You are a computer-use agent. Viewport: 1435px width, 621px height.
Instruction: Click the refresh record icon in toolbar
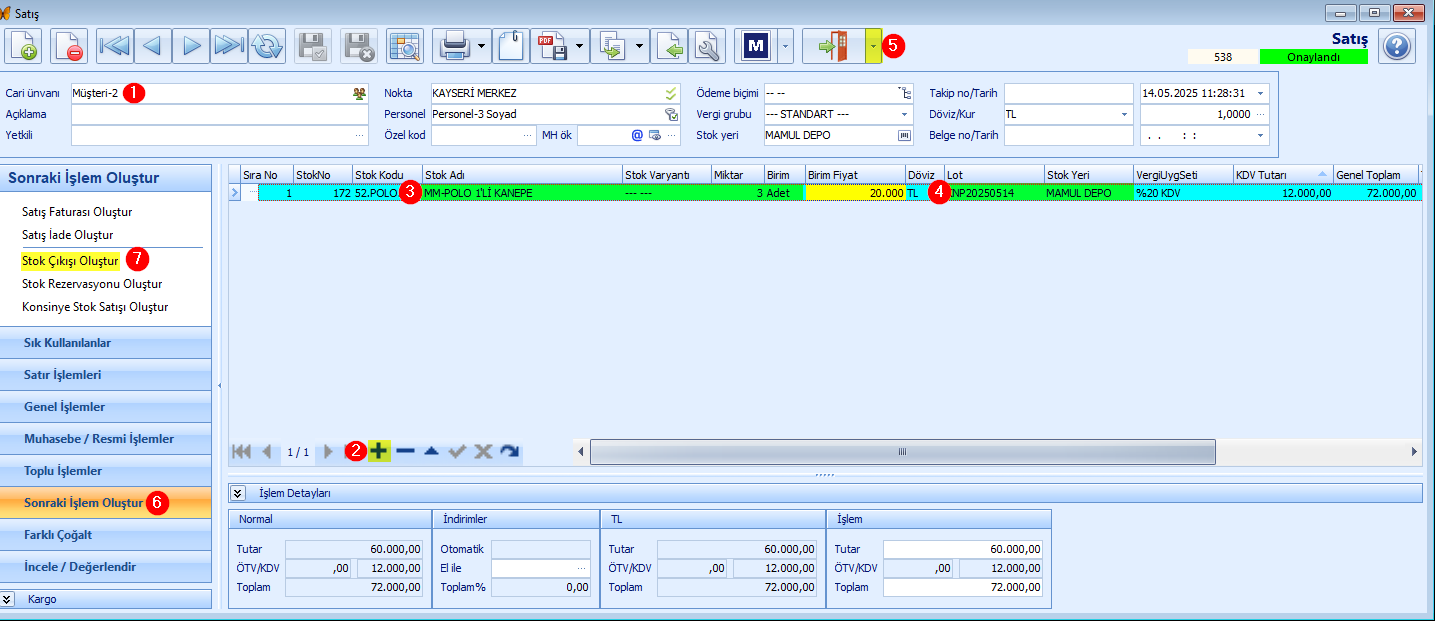pos(267,46)
